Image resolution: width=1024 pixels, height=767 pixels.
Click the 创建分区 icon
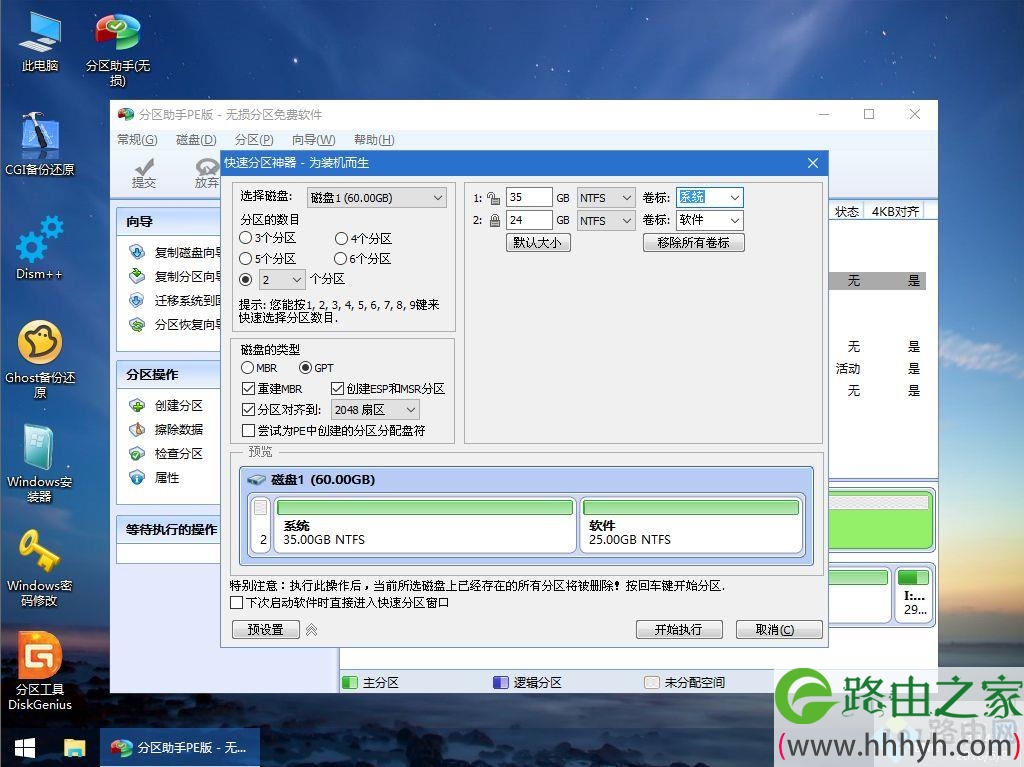pyautogui.click(x=136, y=406)
